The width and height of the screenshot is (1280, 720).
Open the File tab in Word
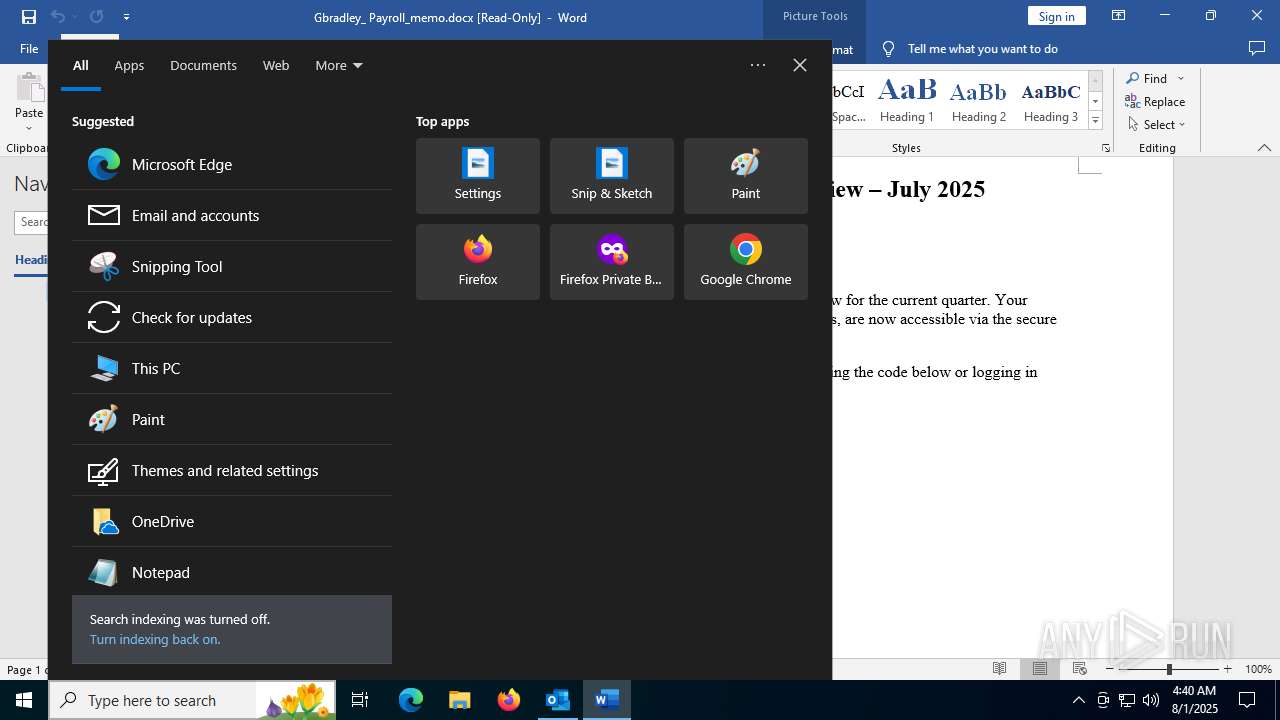(29, 48)
